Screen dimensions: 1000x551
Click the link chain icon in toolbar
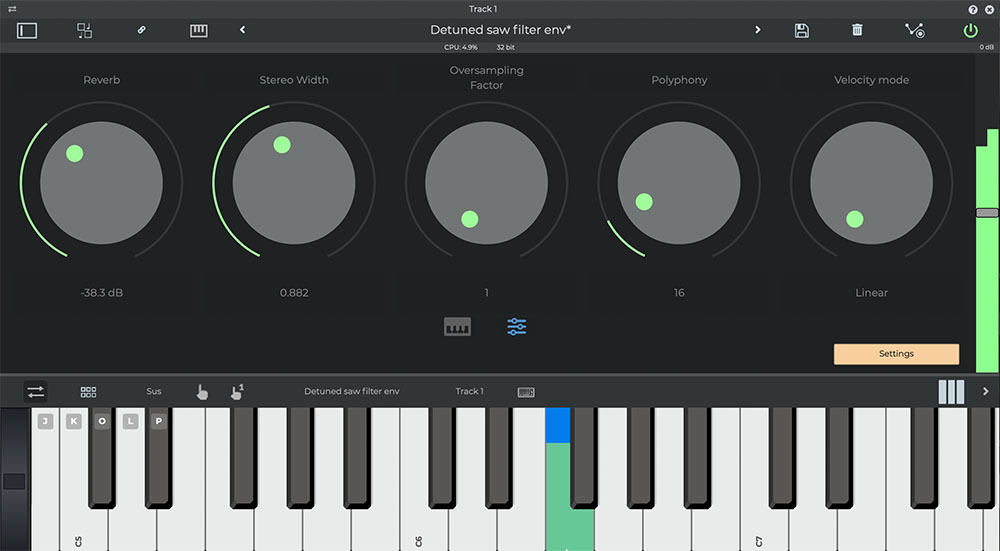(141, 30)
